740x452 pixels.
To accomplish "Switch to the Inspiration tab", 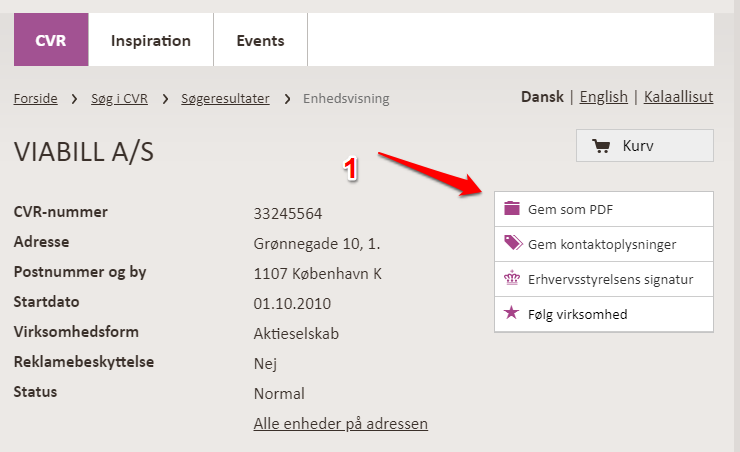I will tap(151, 40).
